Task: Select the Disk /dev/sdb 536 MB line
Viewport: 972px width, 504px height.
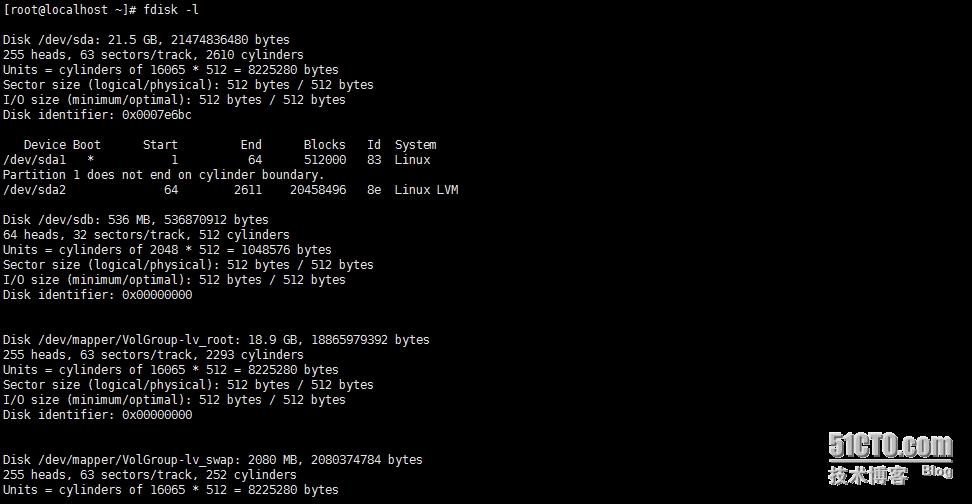Action: pos(135,220)
